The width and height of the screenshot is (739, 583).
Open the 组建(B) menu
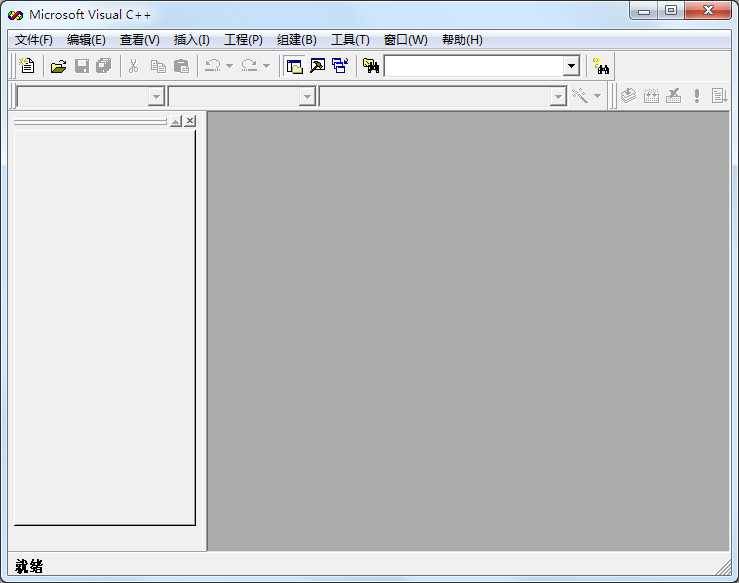[x=296, y=40]
